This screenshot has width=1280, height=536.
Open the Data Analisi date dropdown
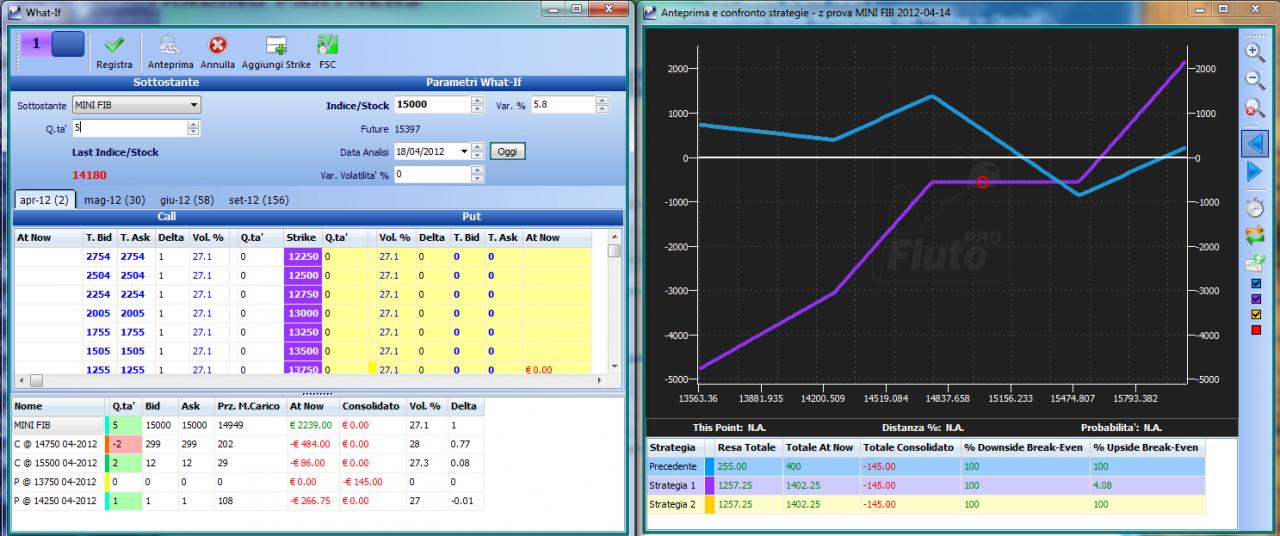pos(463,151)
